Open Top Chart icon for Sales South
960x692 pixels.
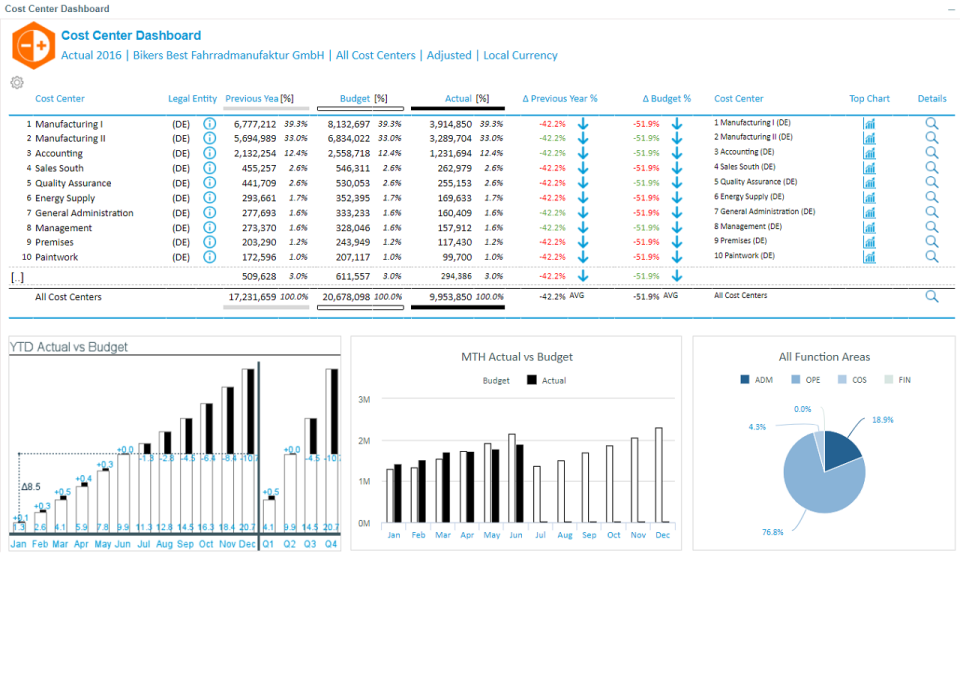pos(869,168)
